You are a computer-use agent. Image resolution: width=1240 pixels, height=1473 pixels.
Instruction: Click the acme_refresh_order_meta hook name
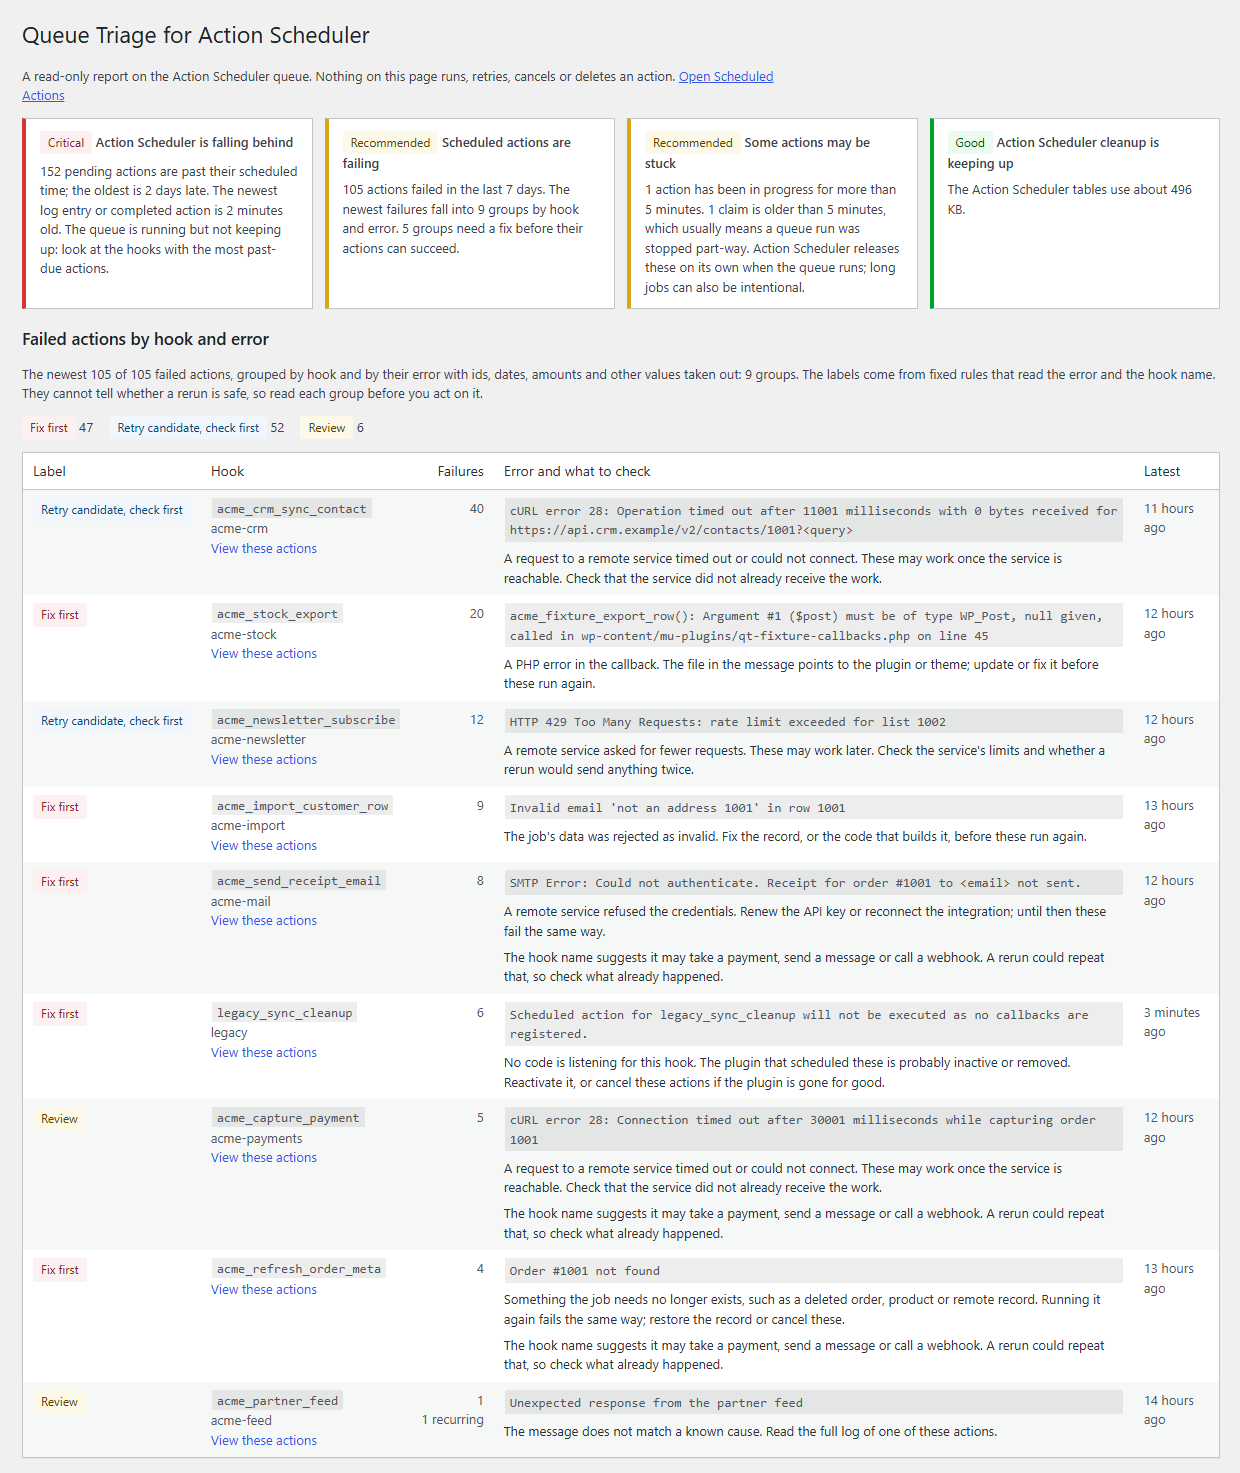click(x=299, y=1269)
